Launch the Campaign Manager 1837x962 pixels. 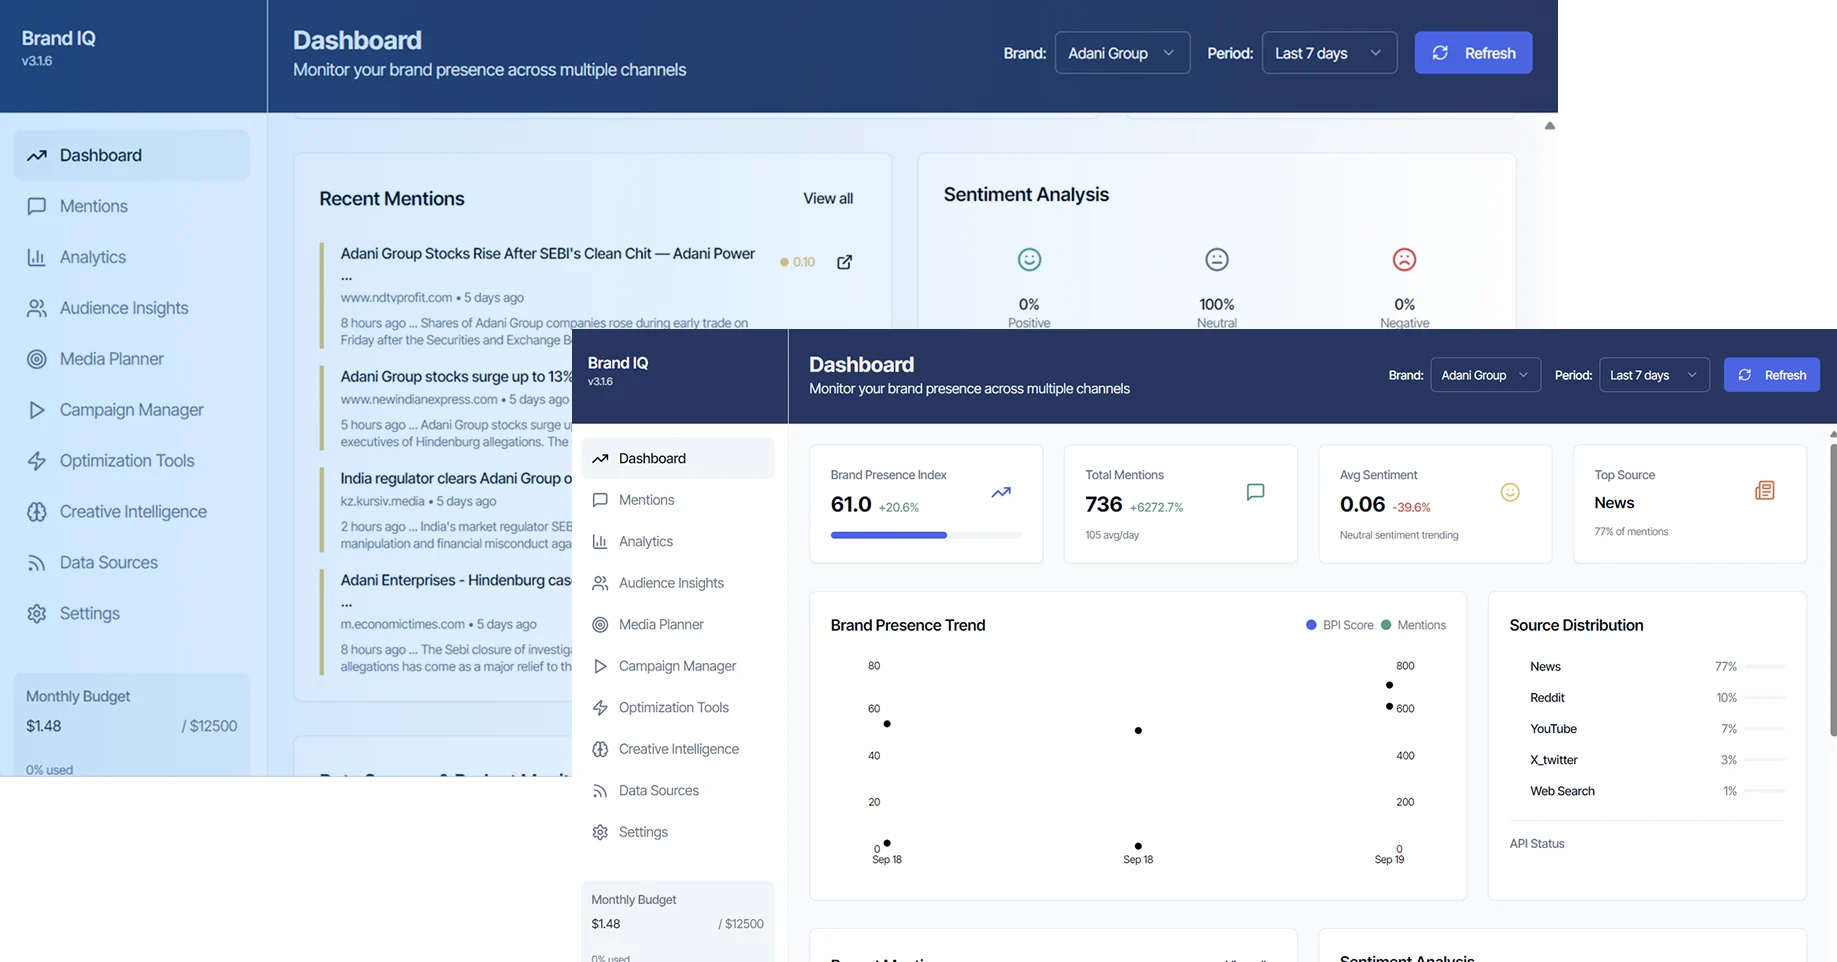click(x=676, y=665)
